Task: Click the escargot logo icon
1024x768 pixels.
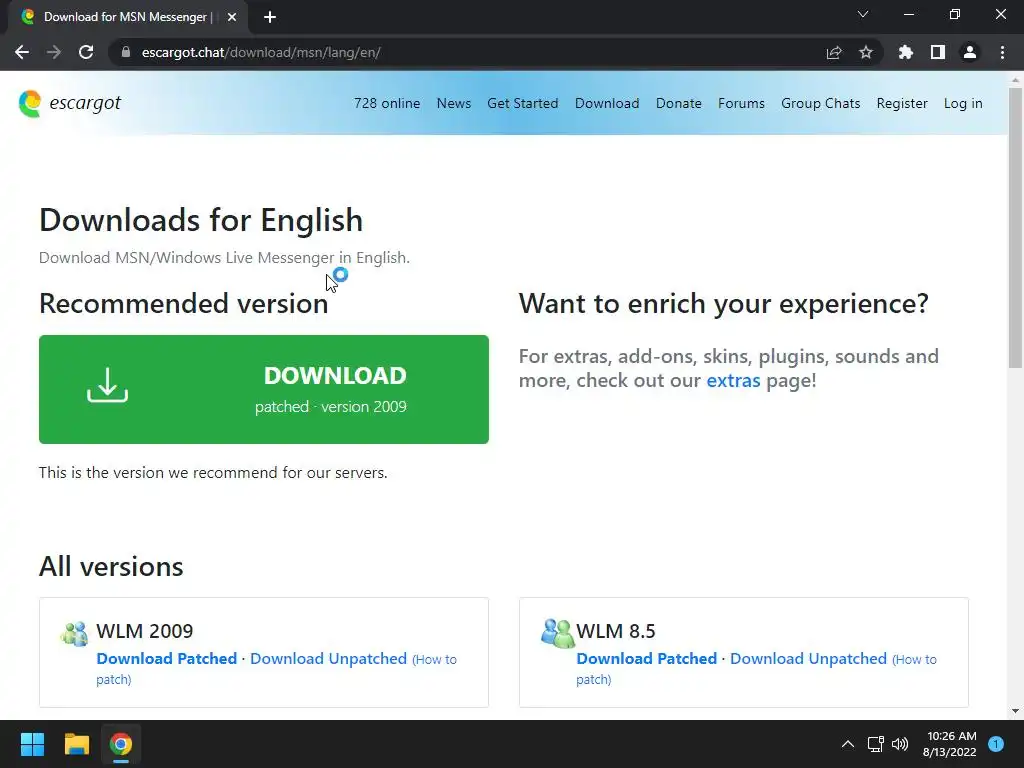Action: tap(30, 103)
